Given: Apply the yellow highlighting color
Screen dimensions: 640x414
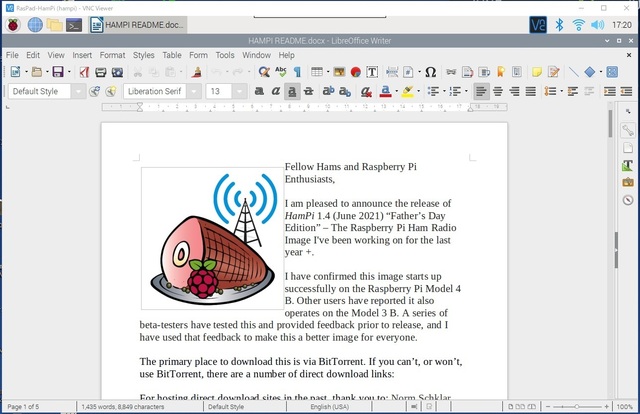Looking at the screenshot, I should coord(407,91).
